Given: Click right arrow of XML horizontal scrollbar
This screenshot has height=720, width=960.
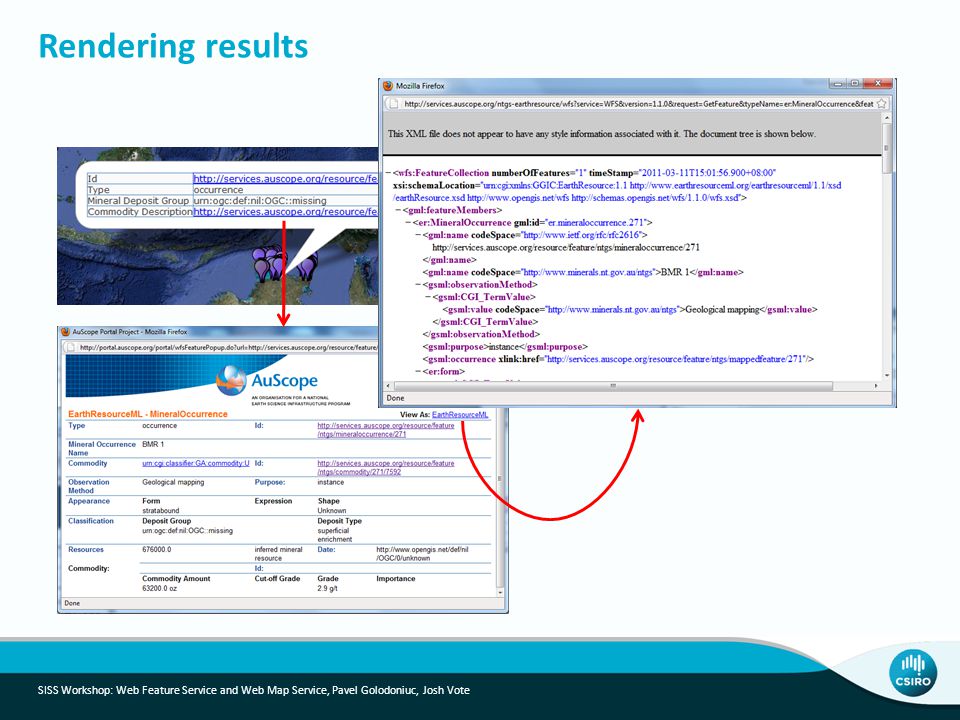Looking at the screenshot, I should pyautogui.click(x=876, y=386).
